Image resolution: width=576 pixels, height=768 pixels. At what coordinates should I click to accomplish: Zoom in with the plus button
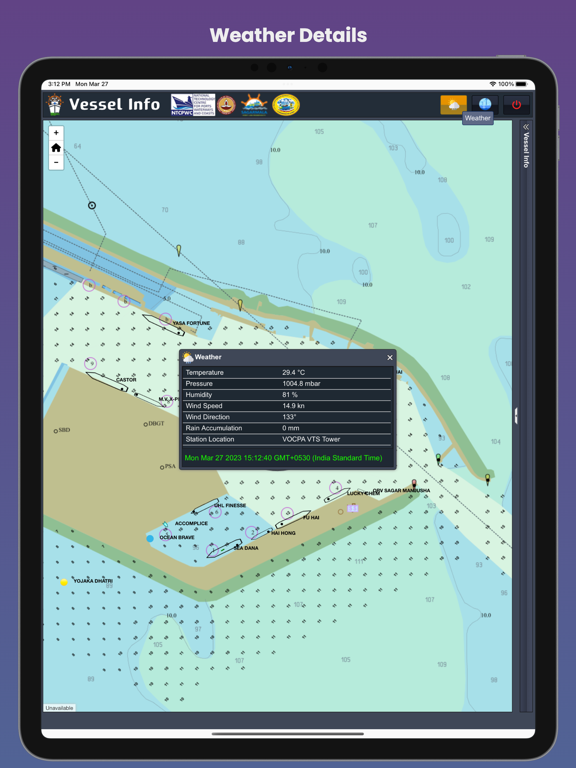point(56,133)
